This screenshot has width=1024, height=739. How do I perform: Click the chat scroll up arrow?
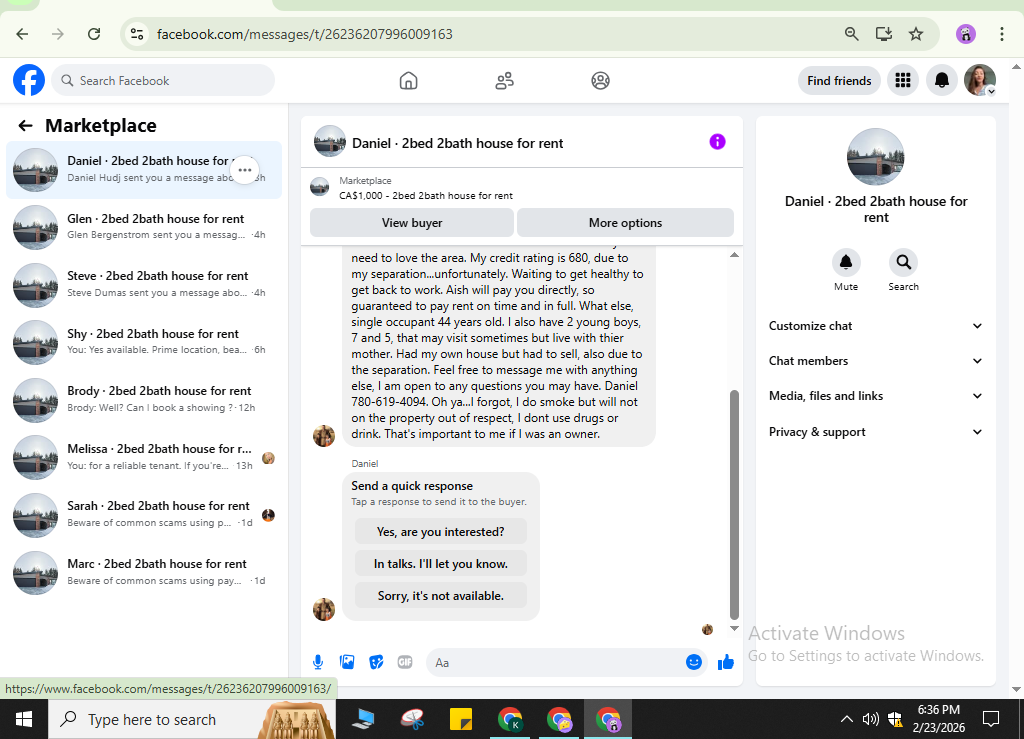click(734, 255)
